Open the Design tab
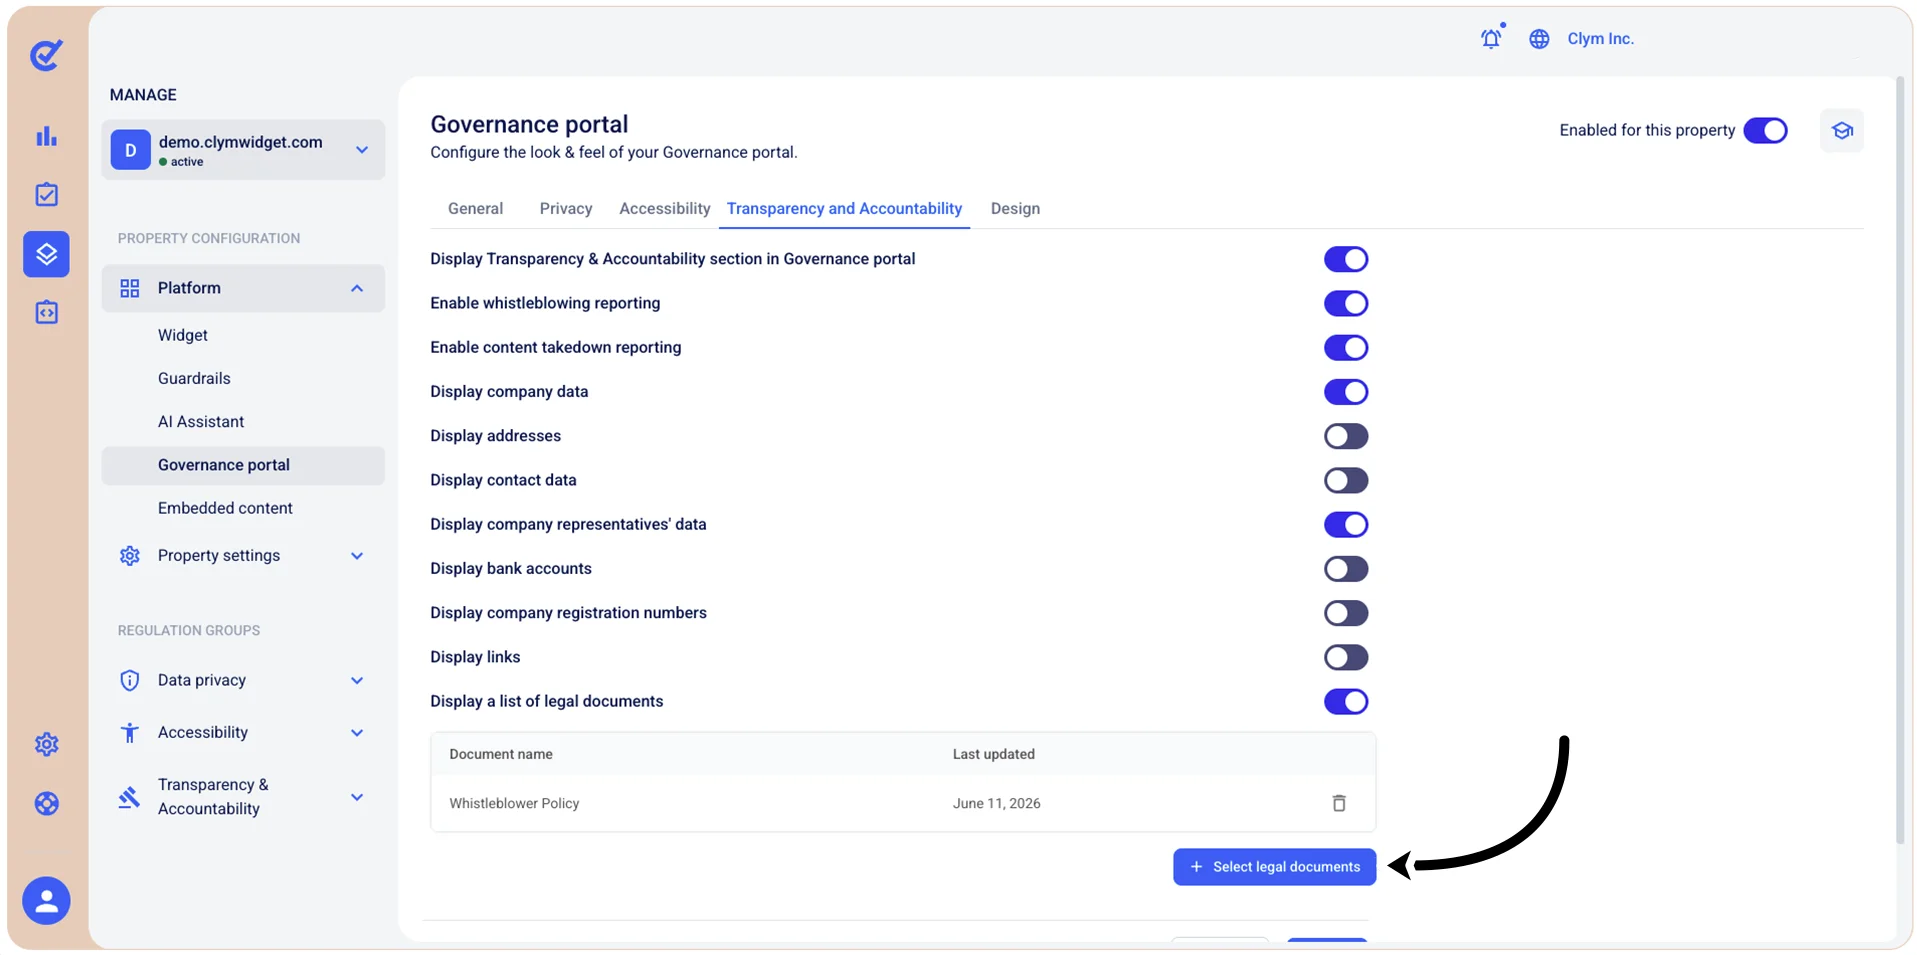Screen dimensions: 1917x955 click(x=1015, y=208)
